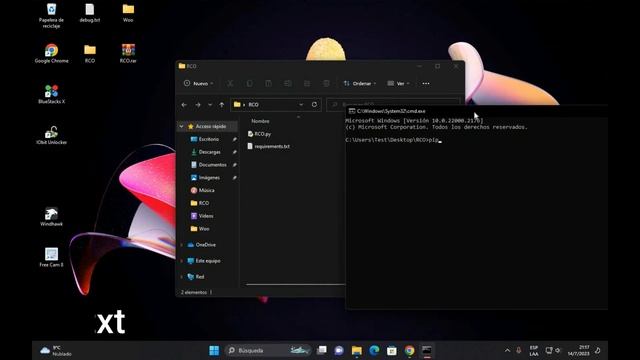
Task: Select Free Cam 8 desktop shortcut
Action: point(51,257)
